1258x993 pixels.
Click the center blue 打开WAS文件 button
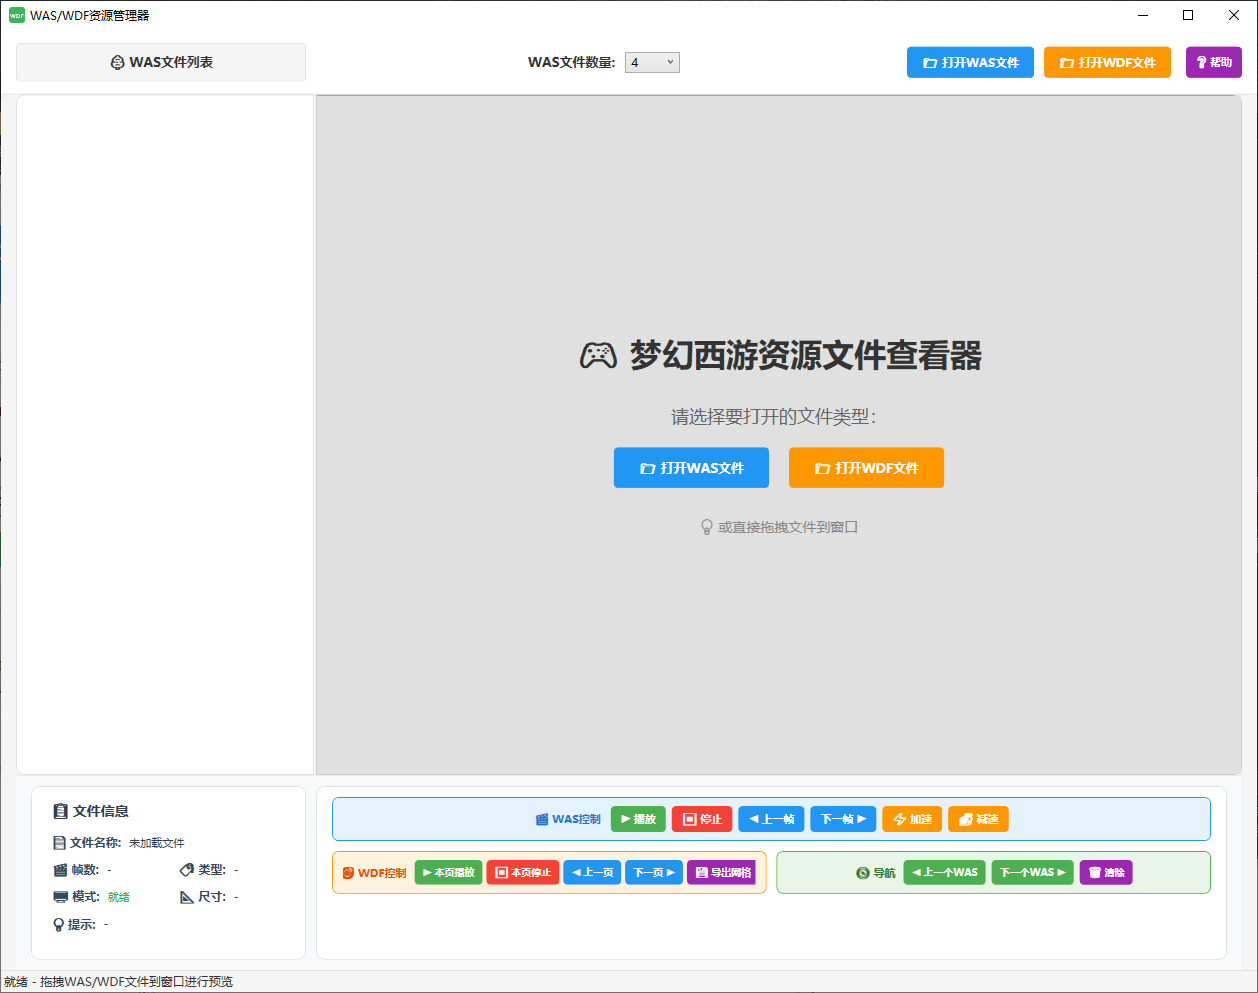click(691, 468)
